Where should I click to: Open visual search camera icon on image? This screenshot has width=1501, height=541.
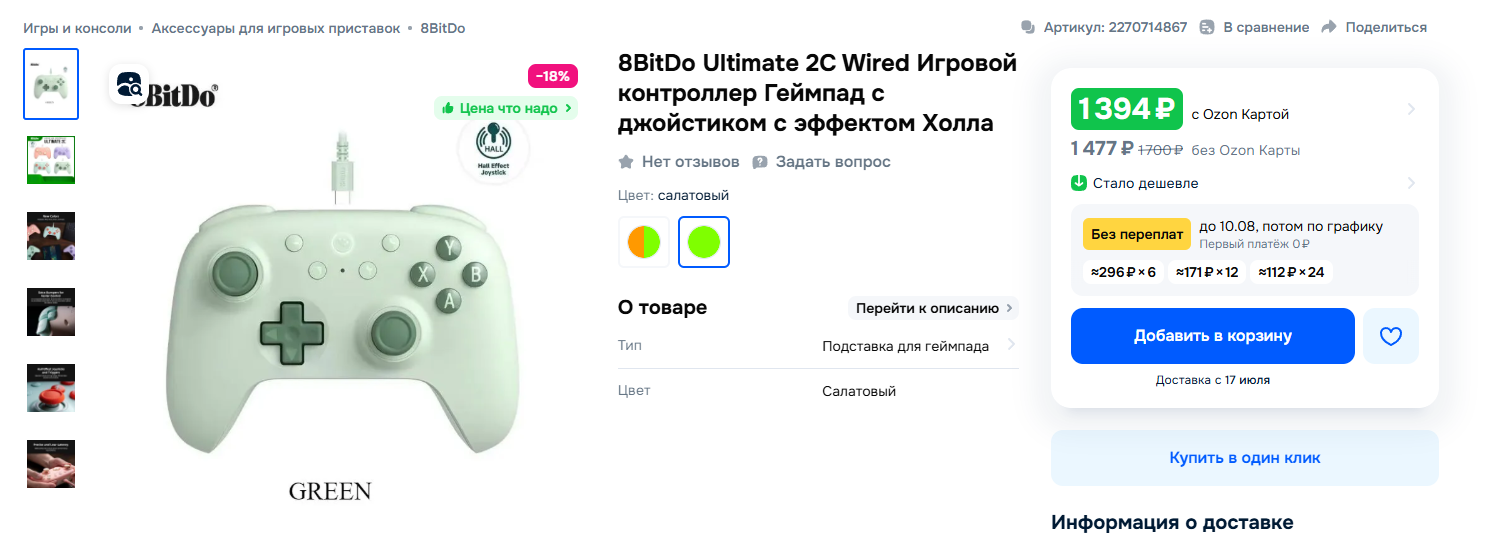pos(129,84)
